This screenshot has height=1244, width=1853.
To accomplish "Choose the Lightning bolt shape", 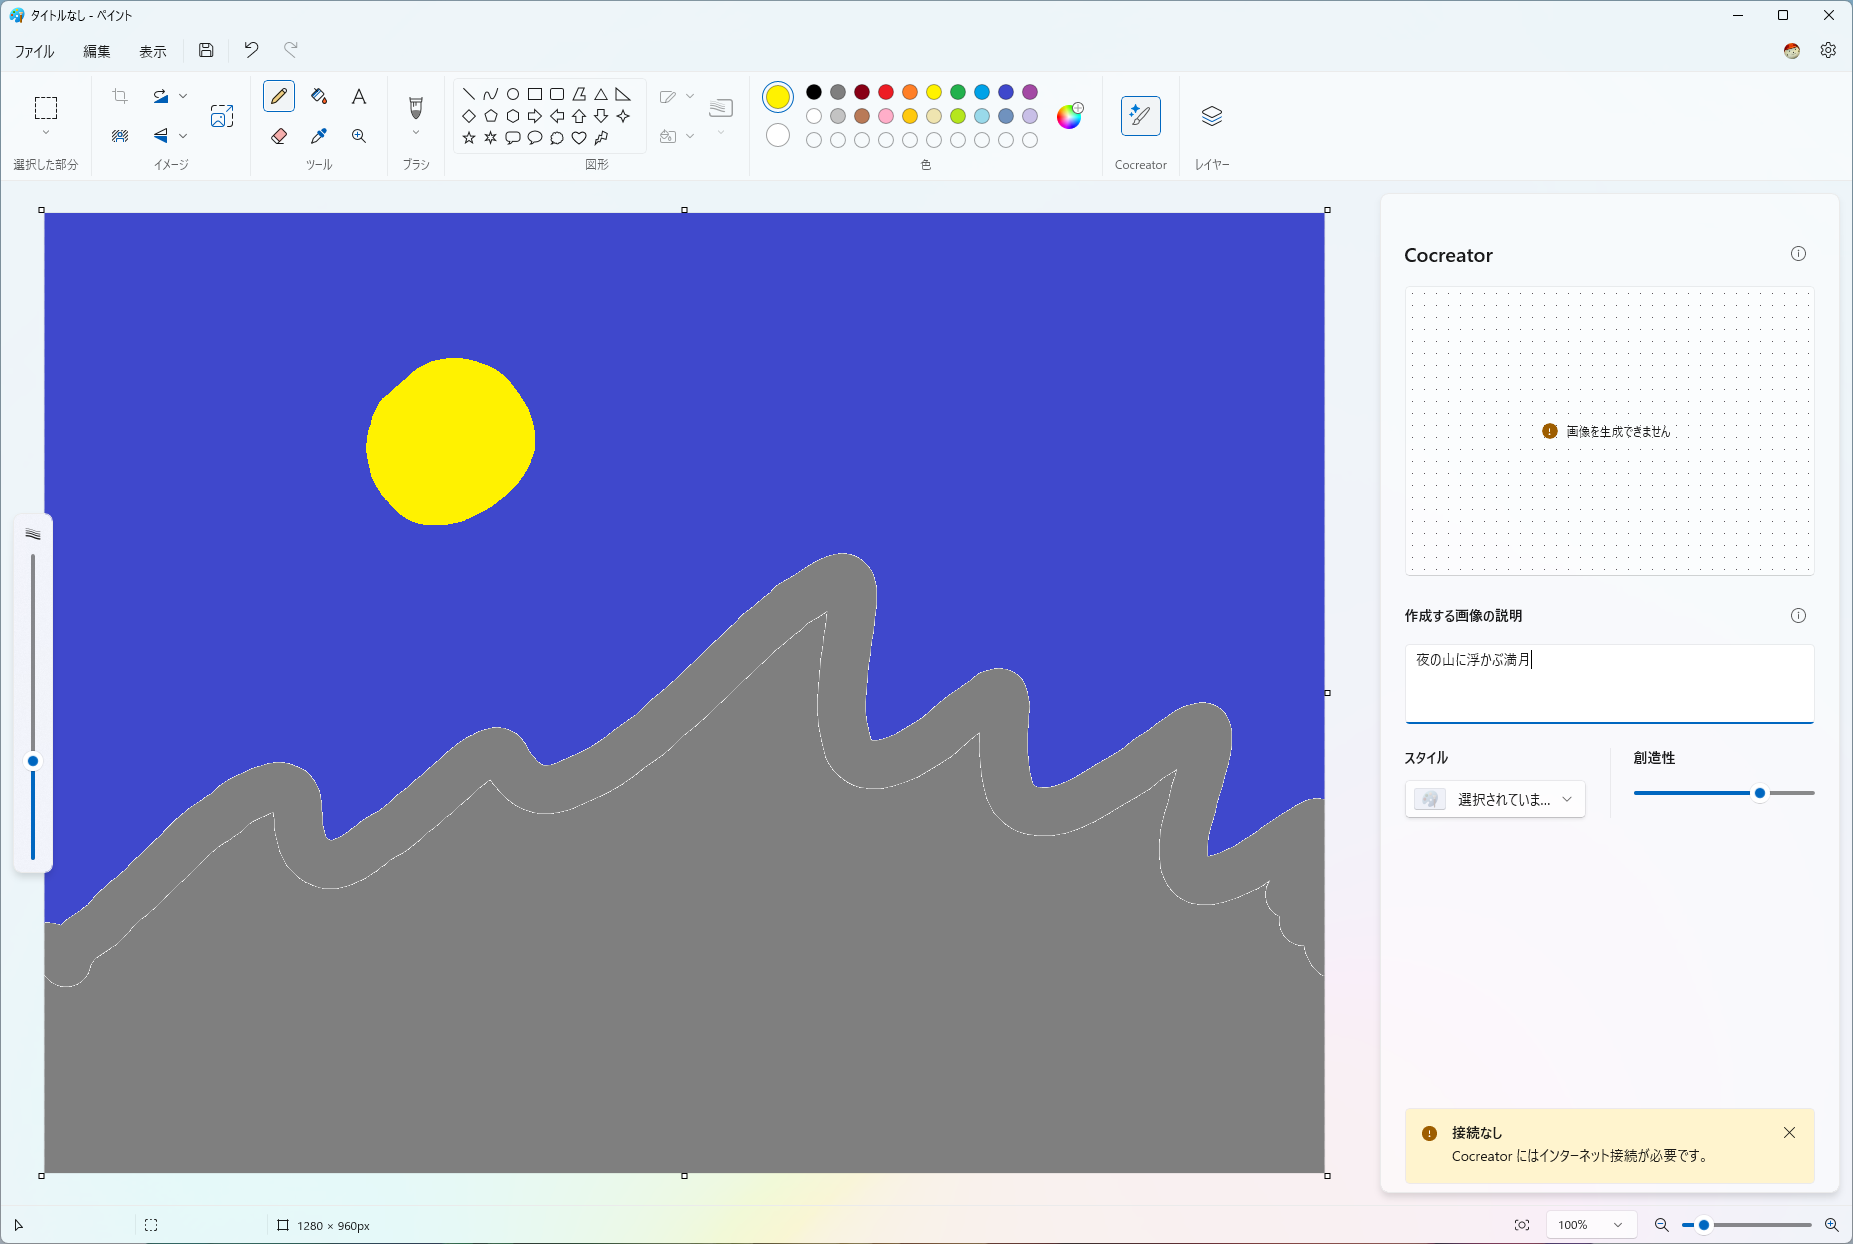I will click(601, 138).
